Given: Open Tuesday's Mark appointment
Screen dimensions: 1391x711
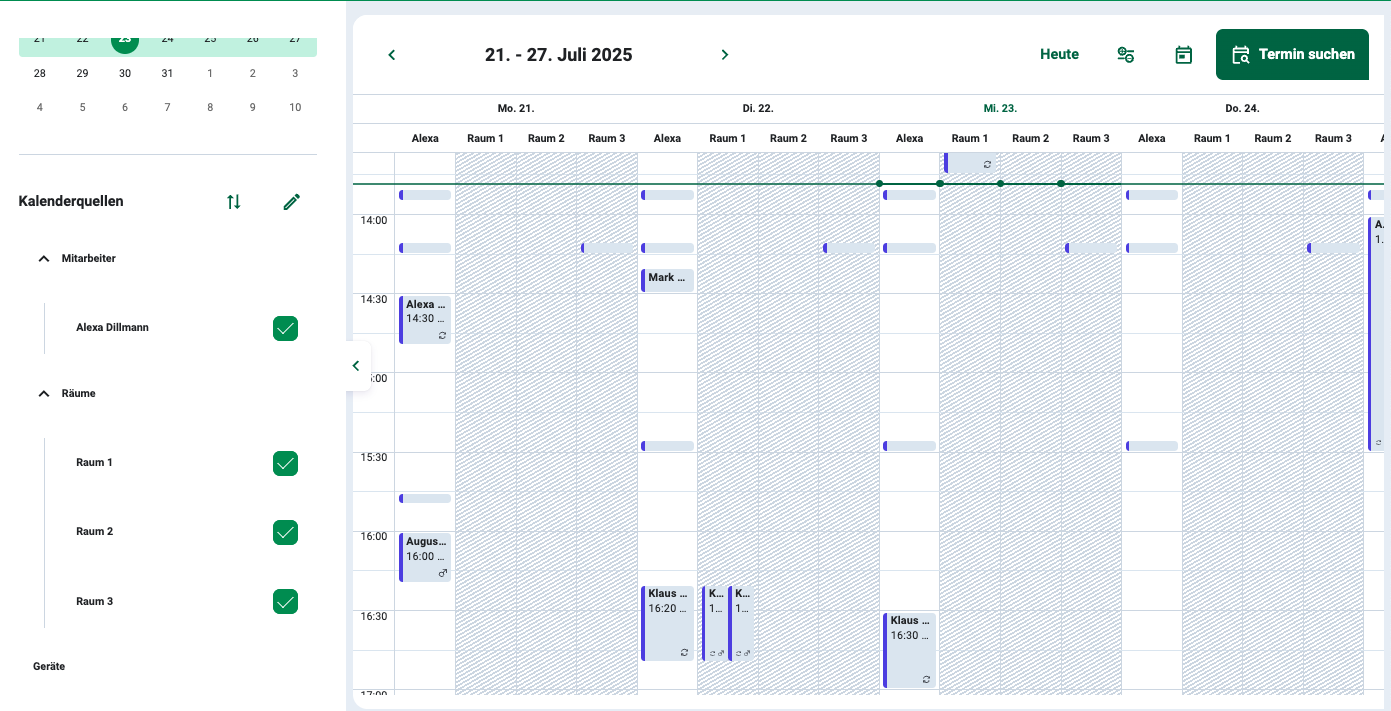Looking at the screenshot, I should [667, 280].
